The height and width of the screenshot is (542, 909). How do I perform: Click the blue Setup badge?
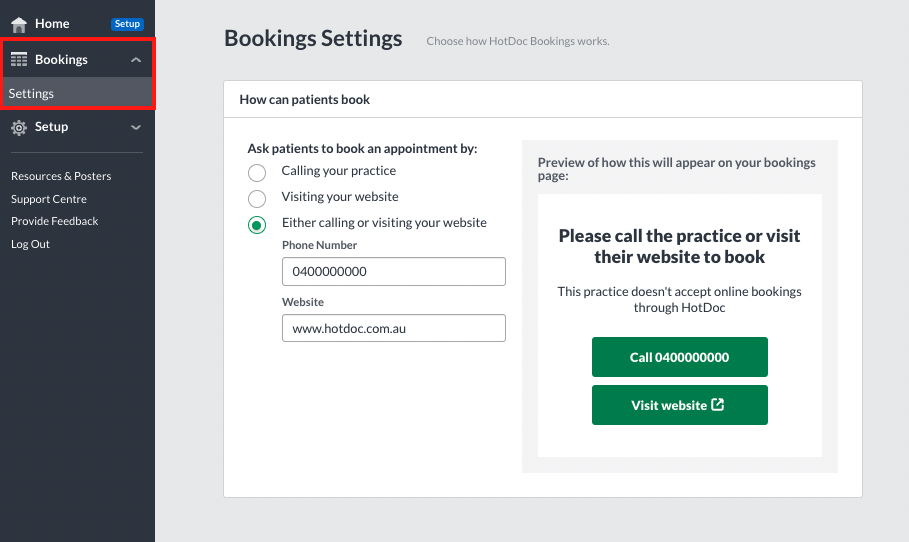tap(127, 24)
